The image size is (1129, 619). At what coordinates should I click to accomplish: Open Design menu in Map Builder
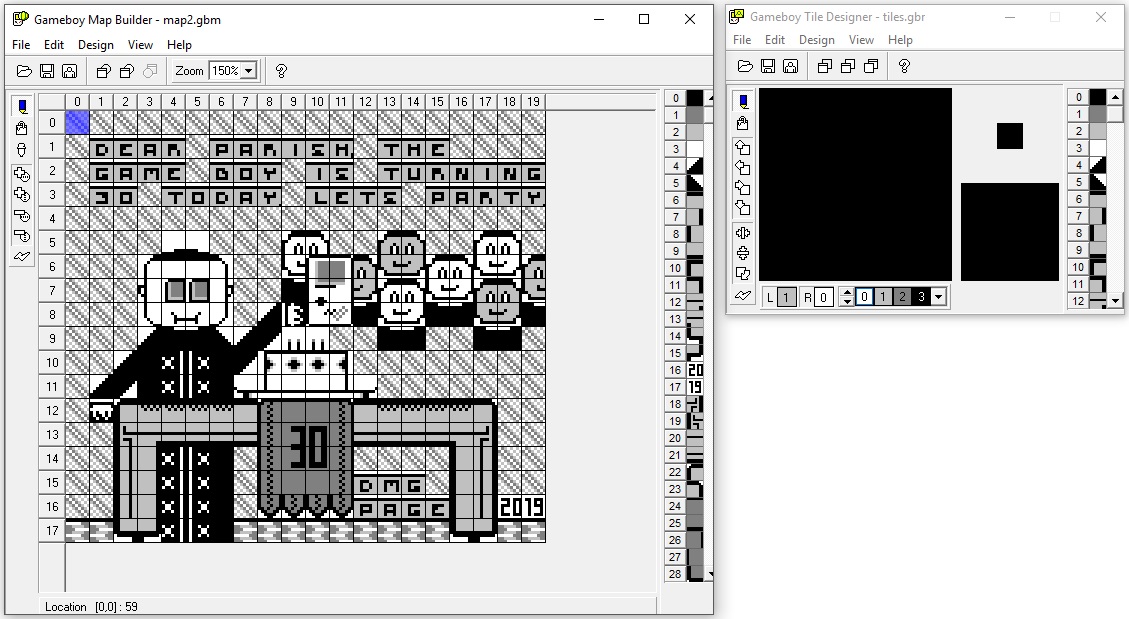96,45
